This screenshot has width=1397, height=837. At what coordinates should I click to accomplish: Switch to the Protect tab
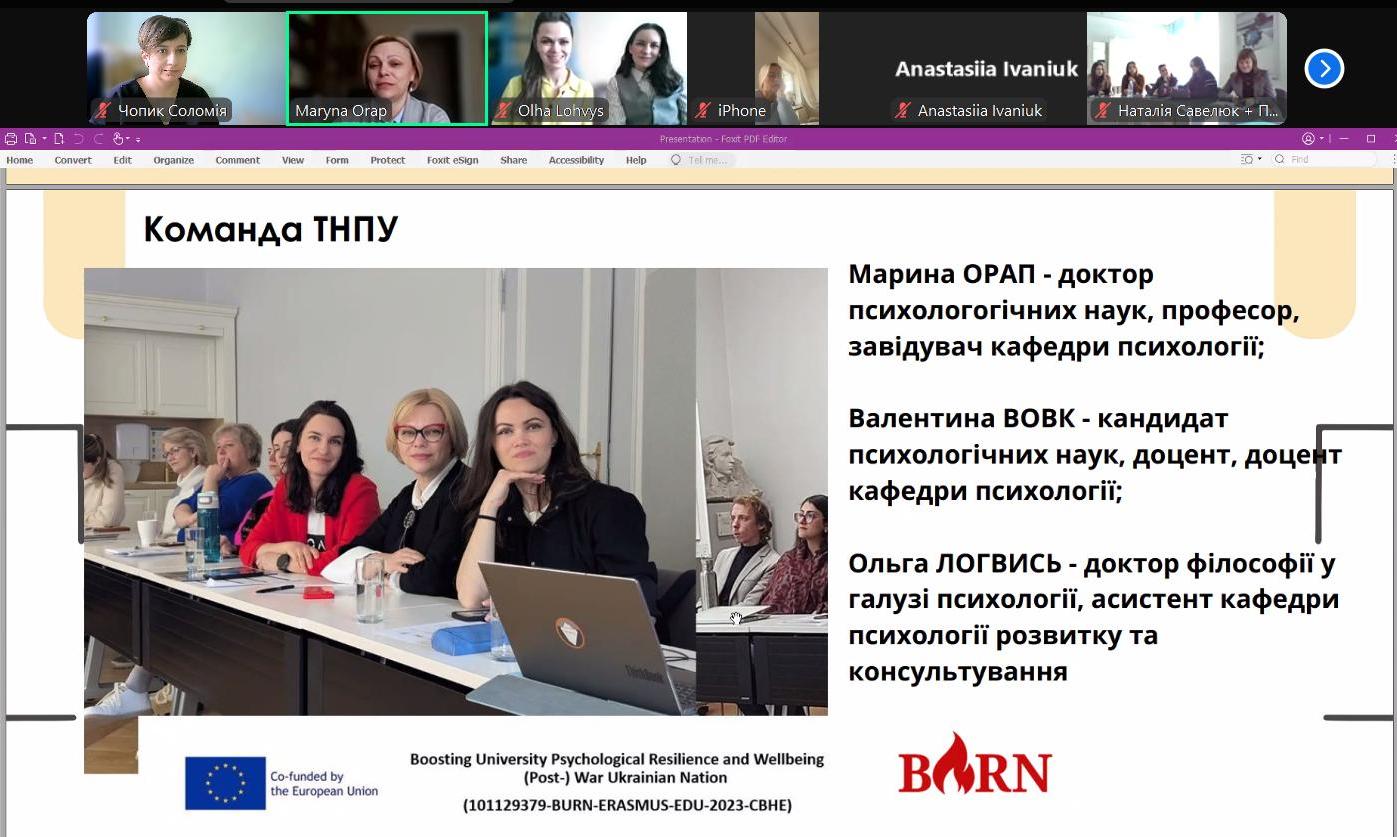coord(387,160)
